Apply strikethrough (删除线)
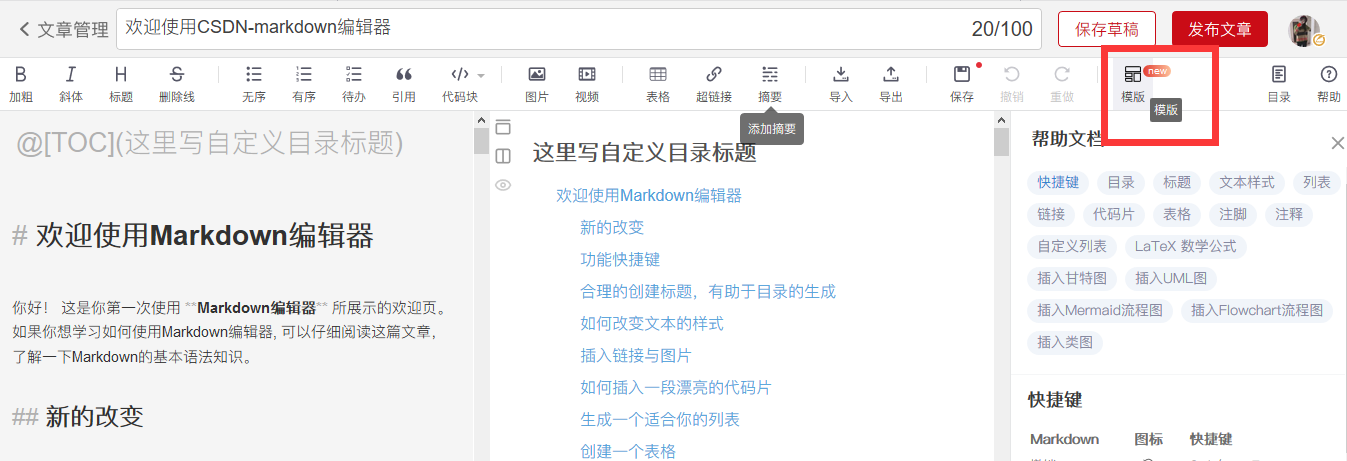1347x461 pixels. coord(177,84)
